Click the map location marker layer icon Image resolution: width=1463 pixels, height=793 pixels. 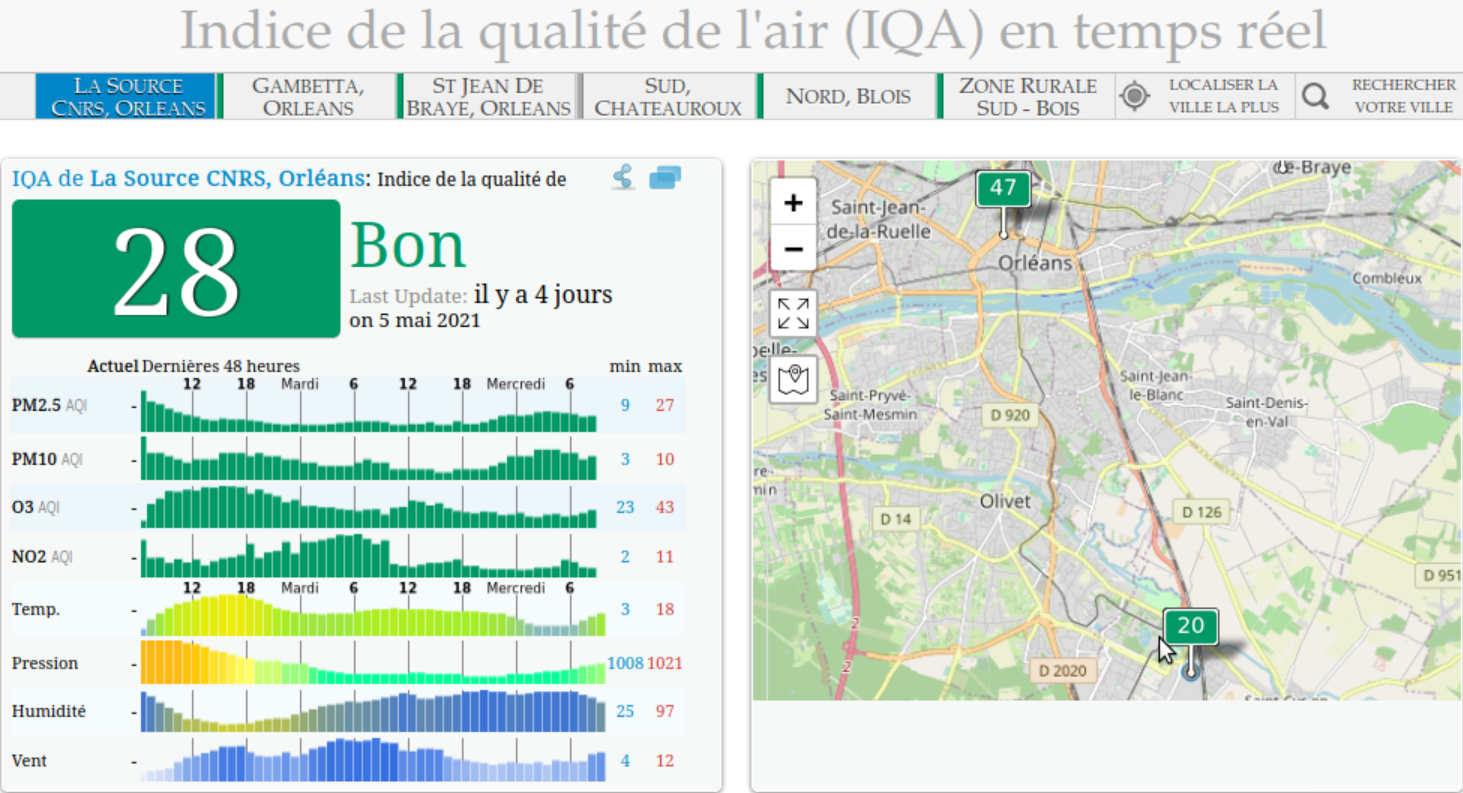click(793, 379)
